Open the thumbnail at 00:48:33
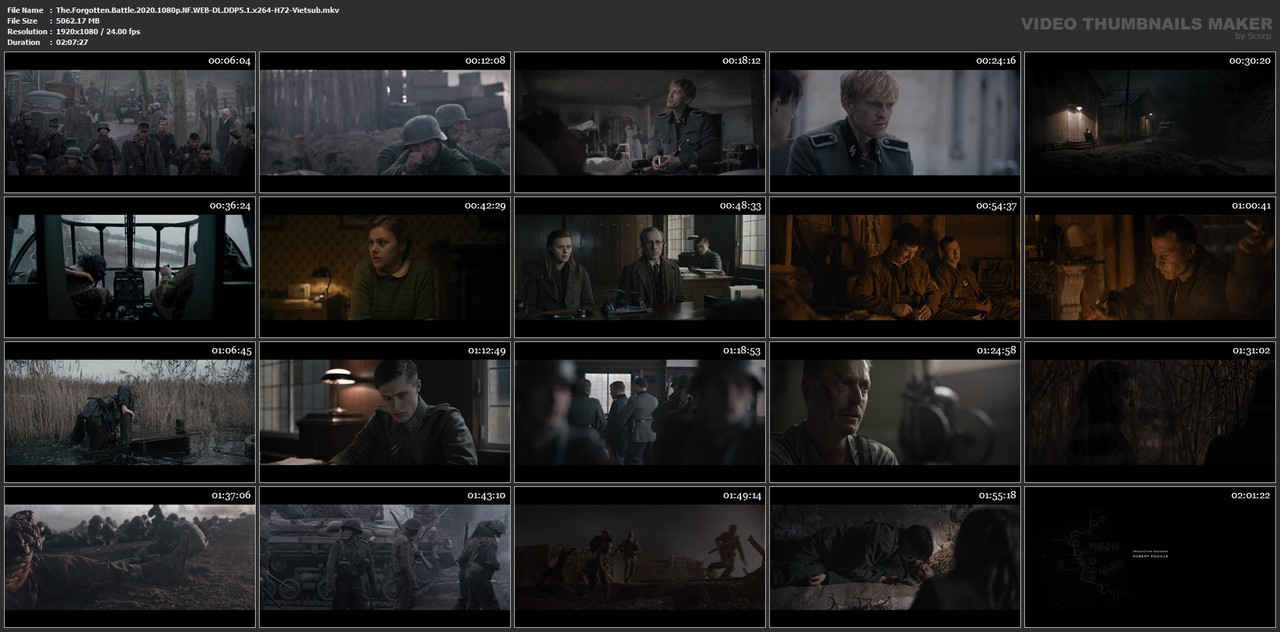 point(640,267)
